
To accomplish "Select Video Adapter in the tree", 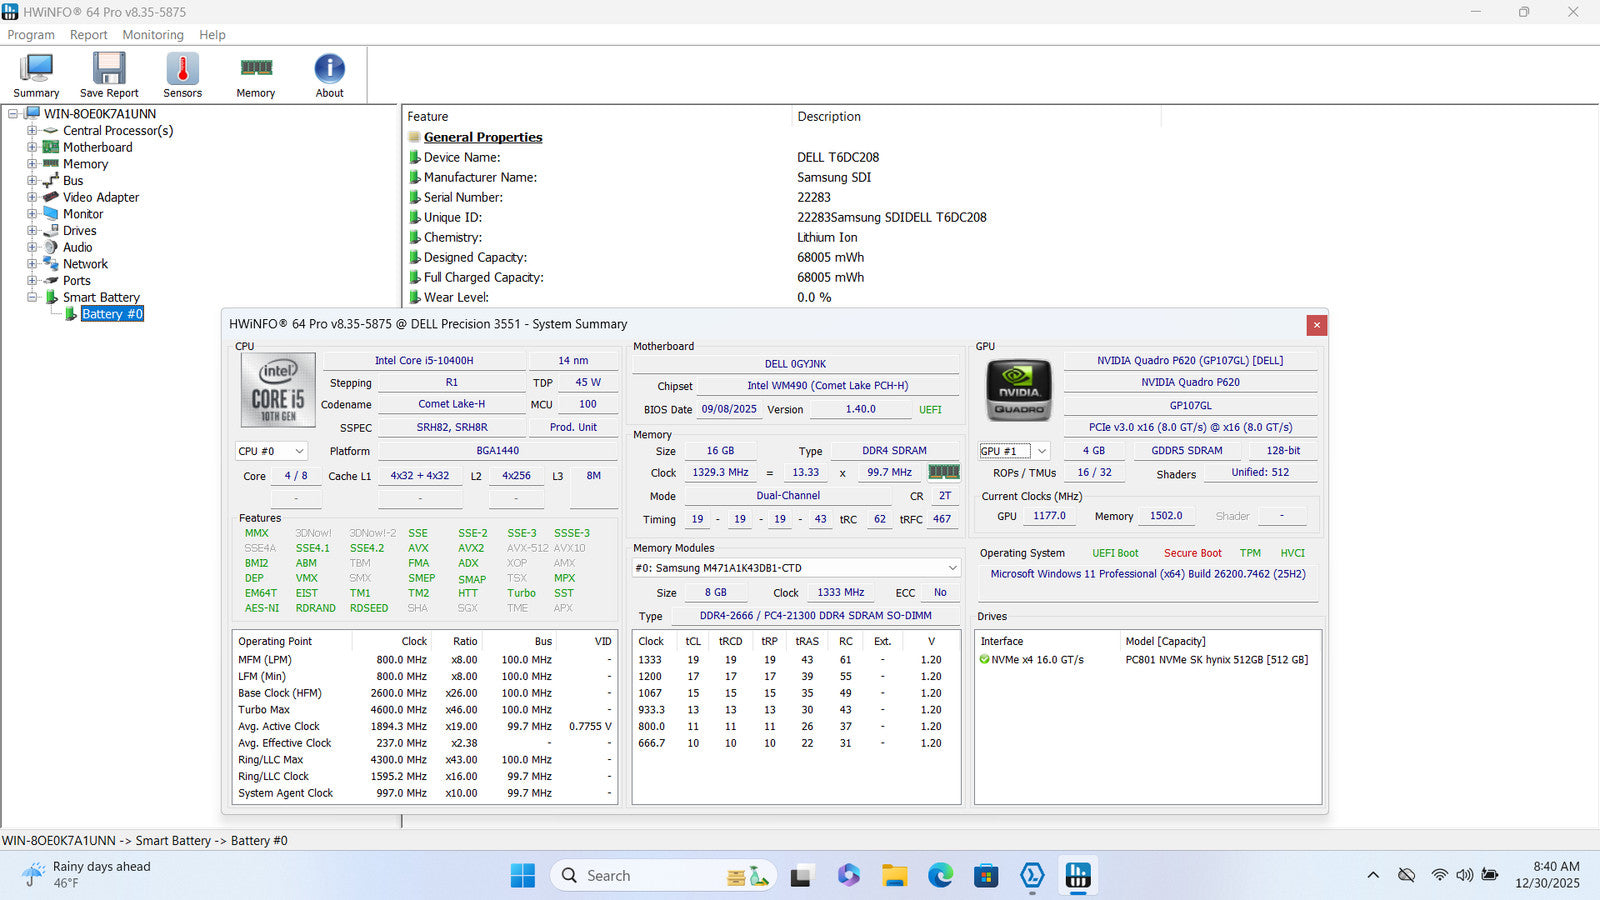I will pyautogui.click(x=101, y=197).
